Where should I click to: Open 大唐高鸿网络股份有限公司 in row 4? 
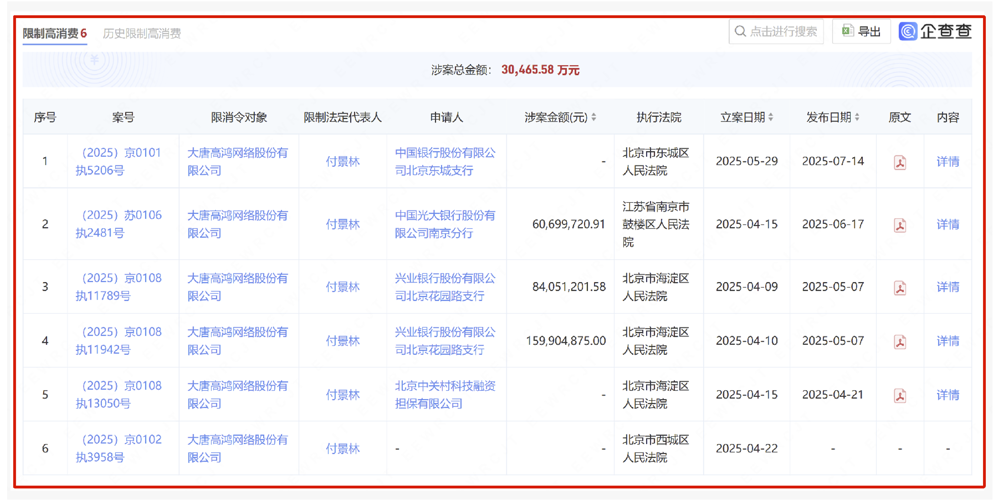point(237,340)
